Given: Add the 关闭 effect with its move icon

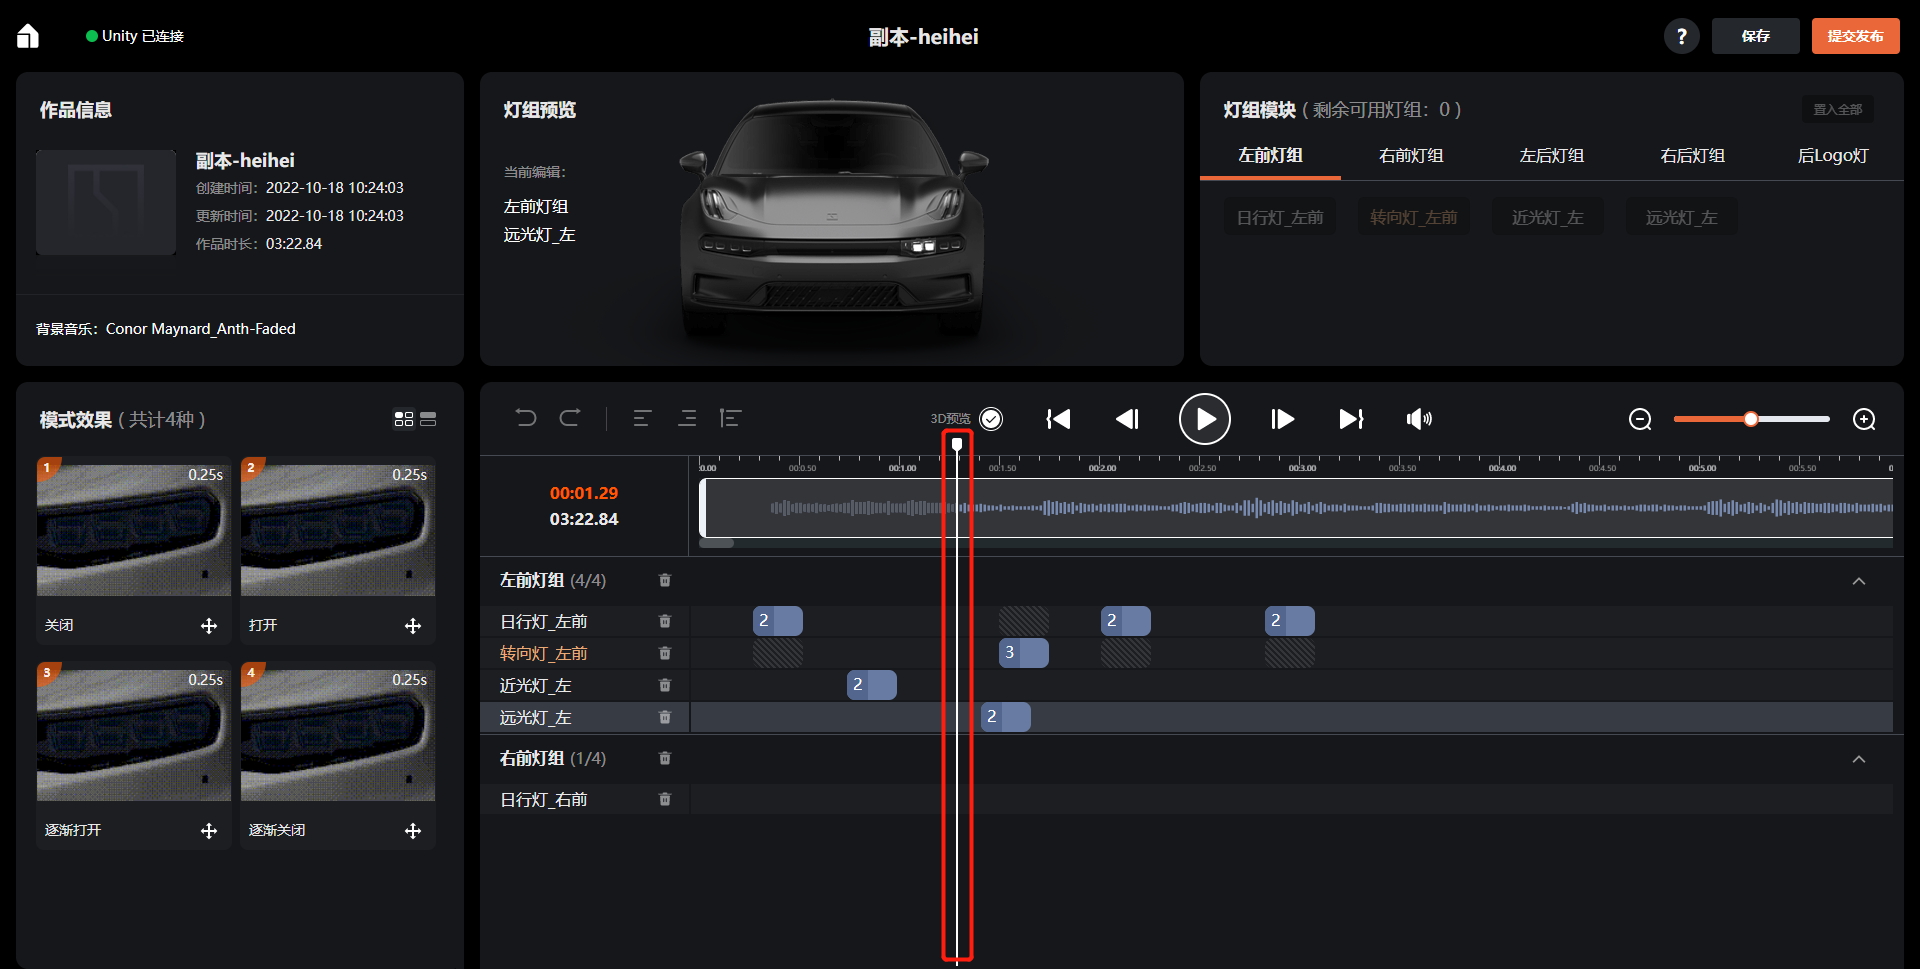Looking at the screenshot, I should [x=209, y=626].
